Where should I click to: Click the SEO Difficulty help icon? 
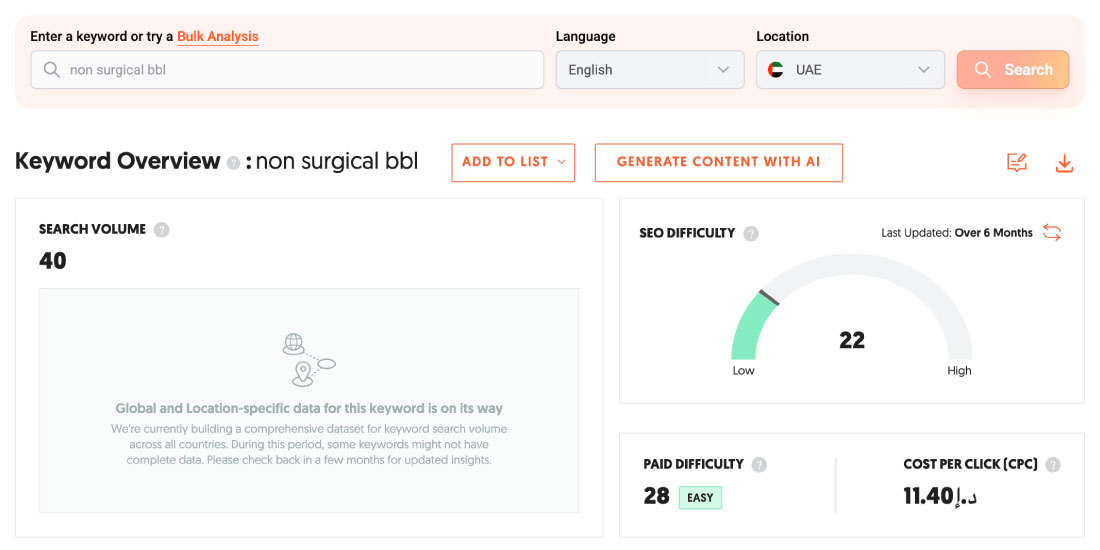coord(751,233)
